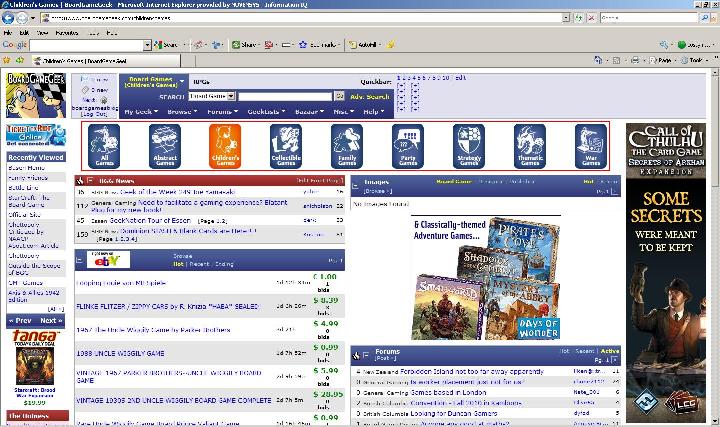Open the Favorites menu
The image size is (720, 427).
pos(67,33)
